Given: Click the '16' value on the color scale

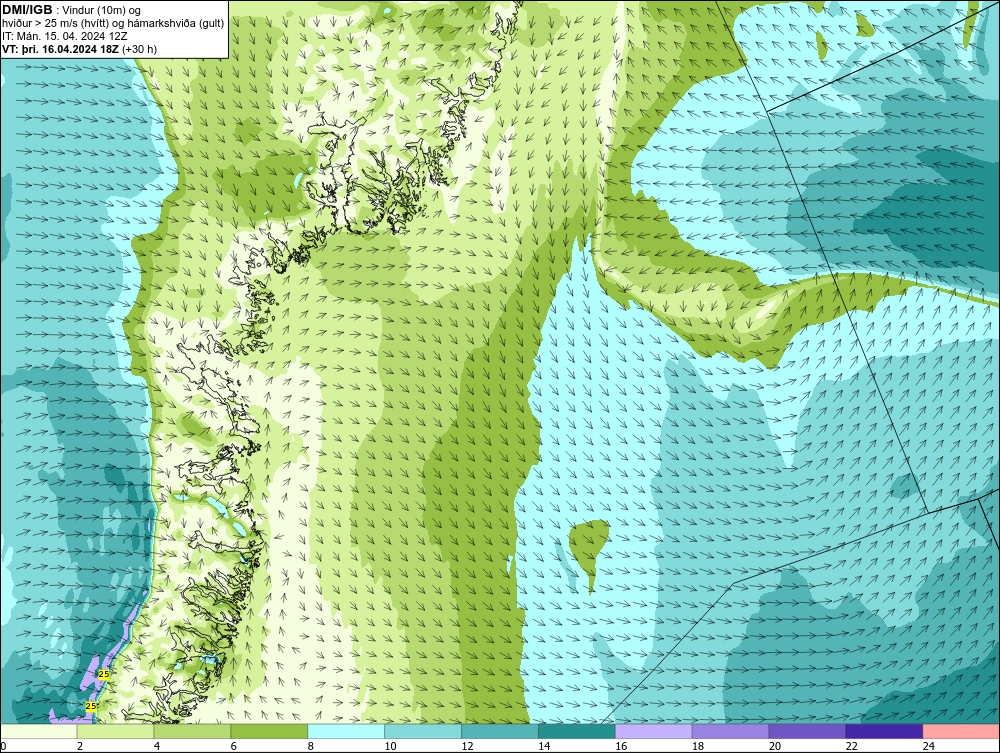Looking at the screenshot, I should tap(621, 746).
